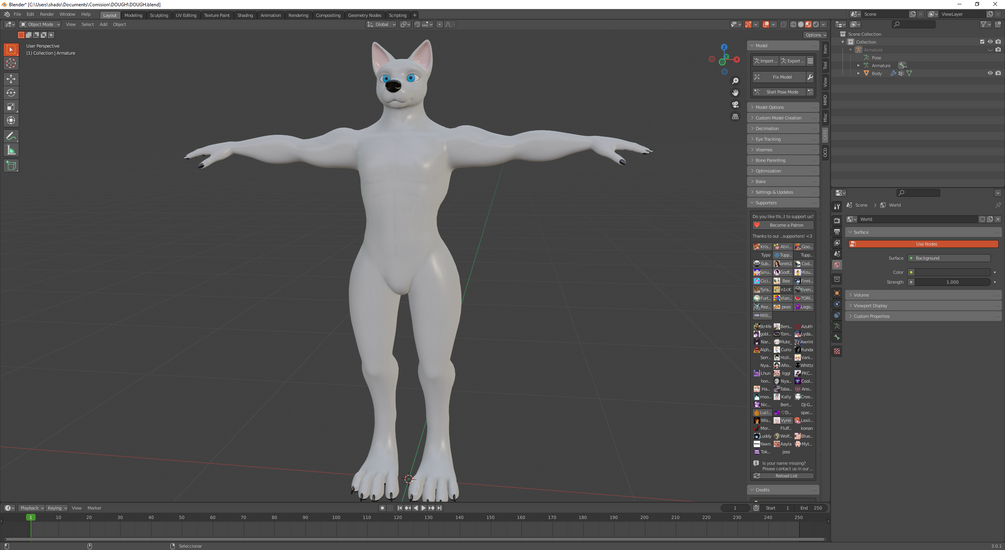This screenshot has height=550, width=1005.
Task: Switch to Rendered viewport shading
Action: (815, 24)
